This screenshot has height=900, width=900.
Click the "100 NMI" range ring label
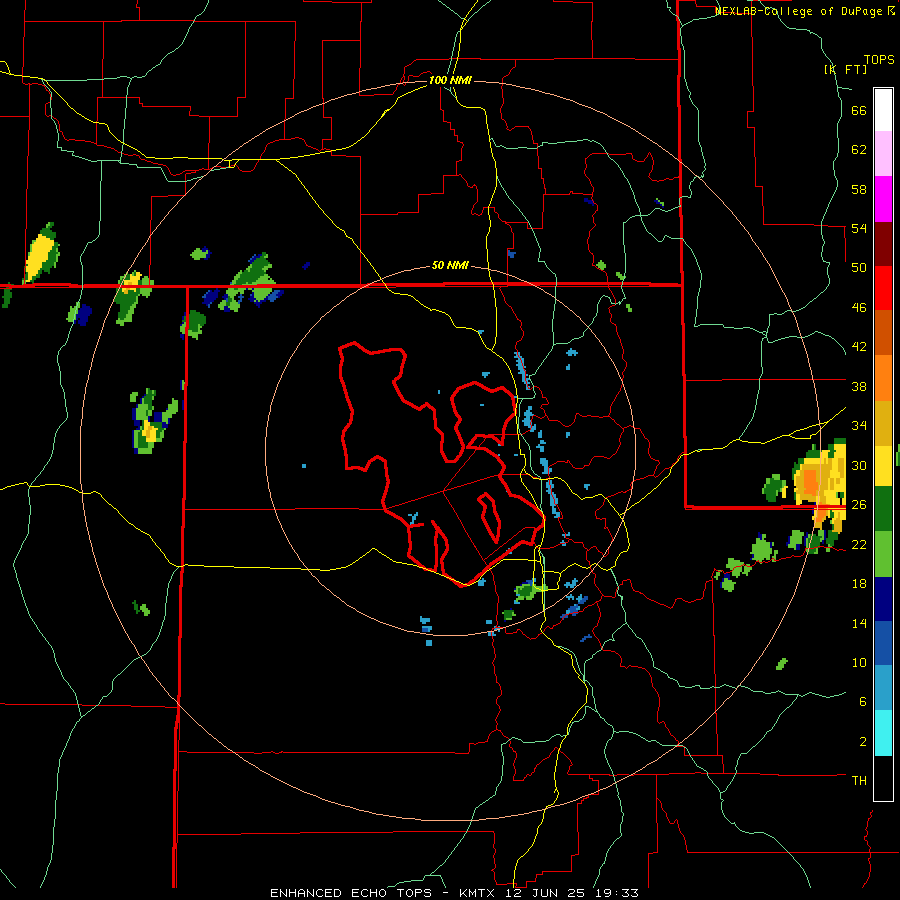click(x=450, y=80)
